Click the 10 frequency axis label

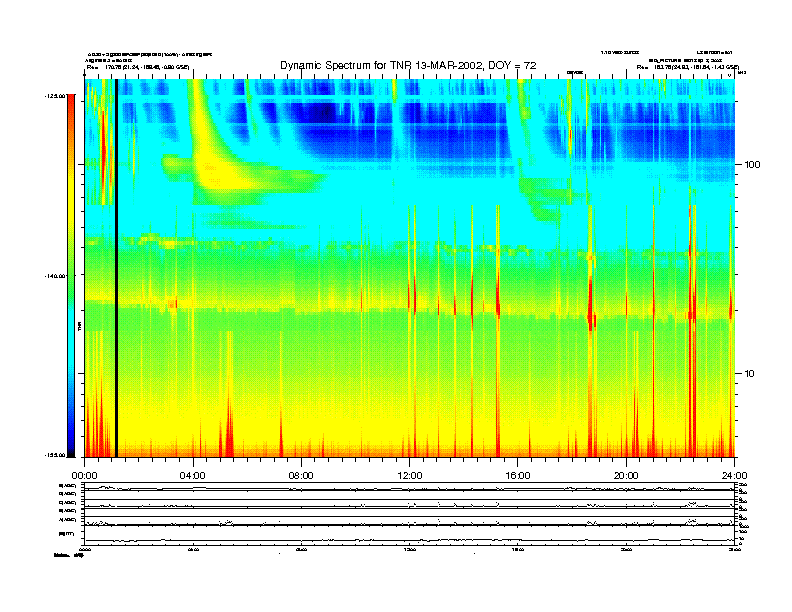[750, 374]
